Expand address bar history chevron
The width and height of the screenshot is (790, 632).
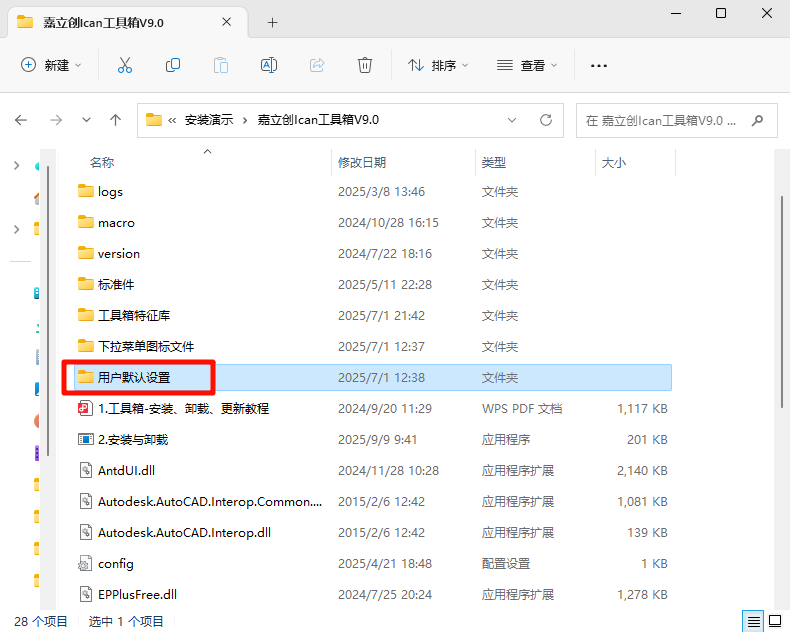(x=513, y=120)
